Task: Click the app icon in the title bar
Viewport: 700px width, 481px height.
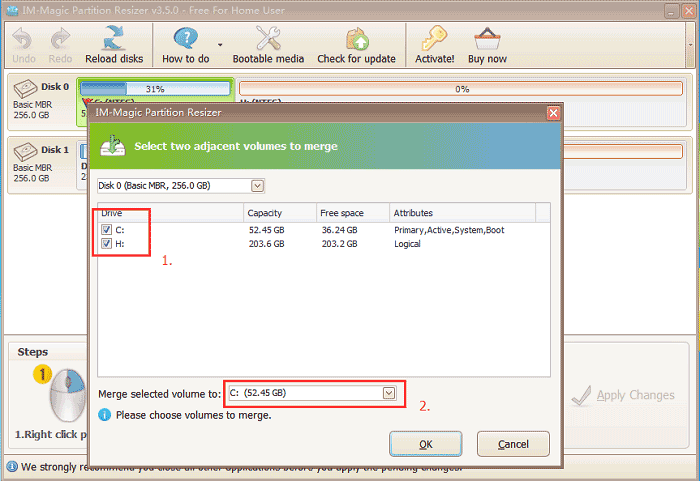Action: [x=12, y=10]
